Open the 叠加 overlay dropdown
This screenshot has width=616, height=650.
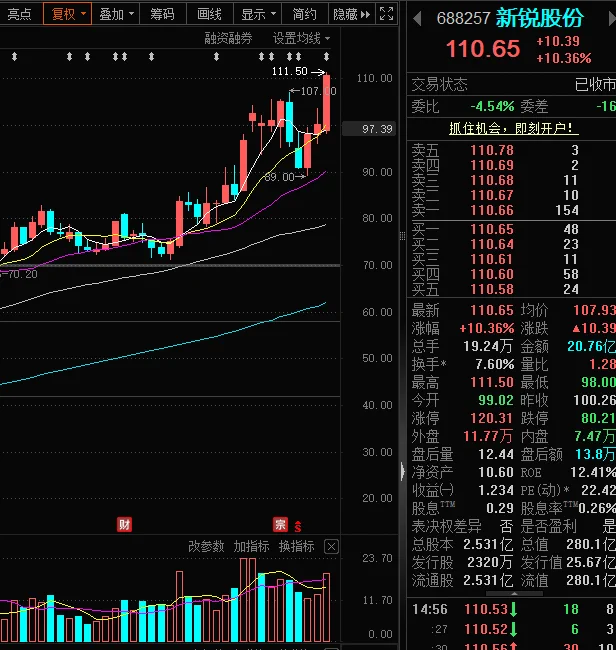(x=116, y=14)
